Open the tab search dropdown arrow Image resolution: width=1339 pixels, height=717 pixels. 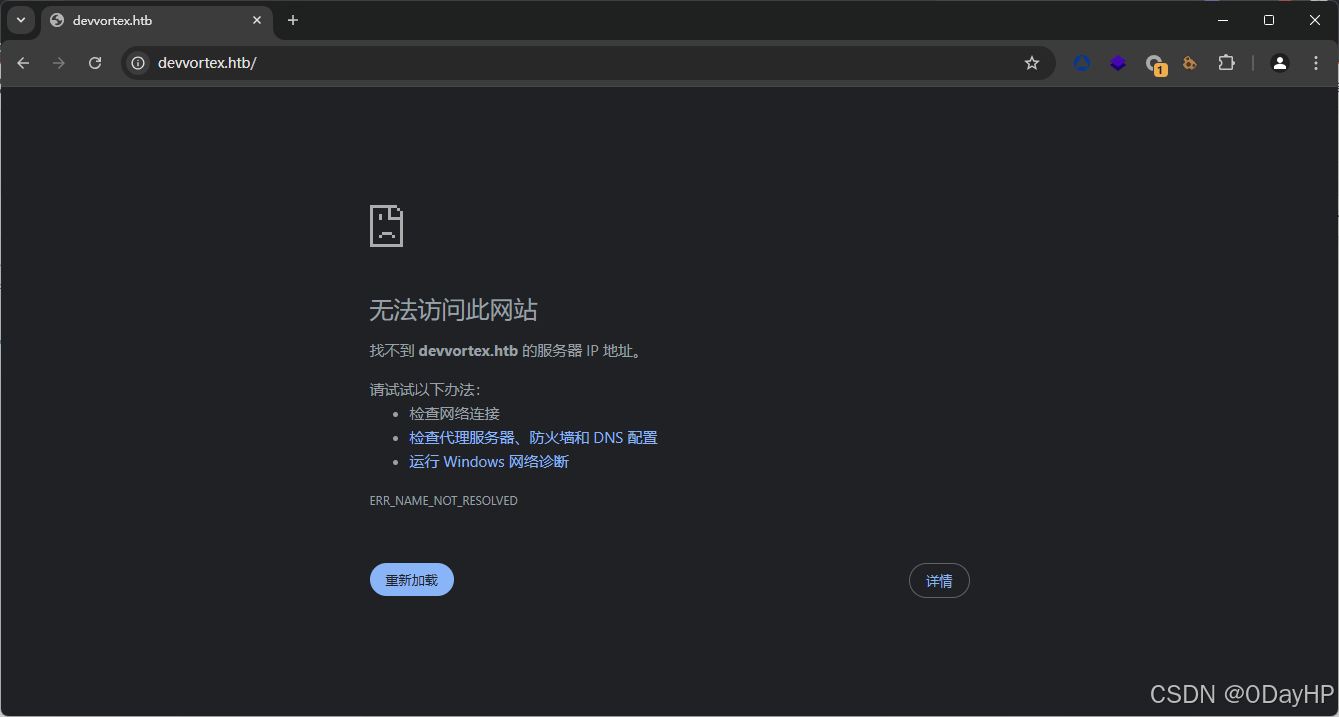tap(21, 20)
